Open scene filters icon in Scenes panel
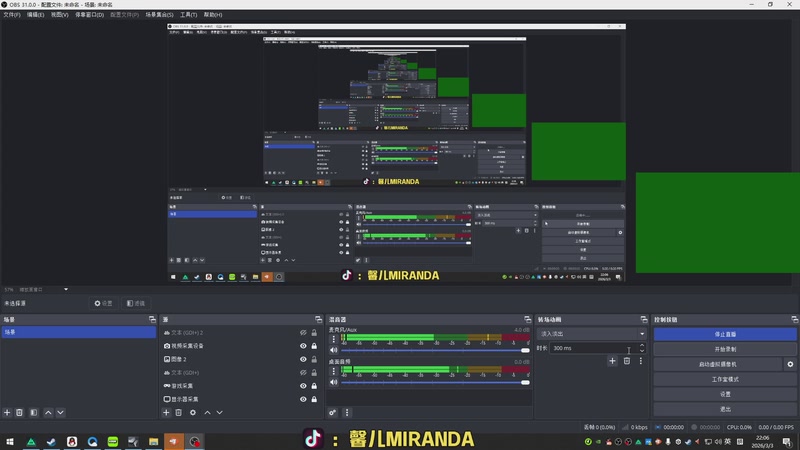 (x=34, y=412)
